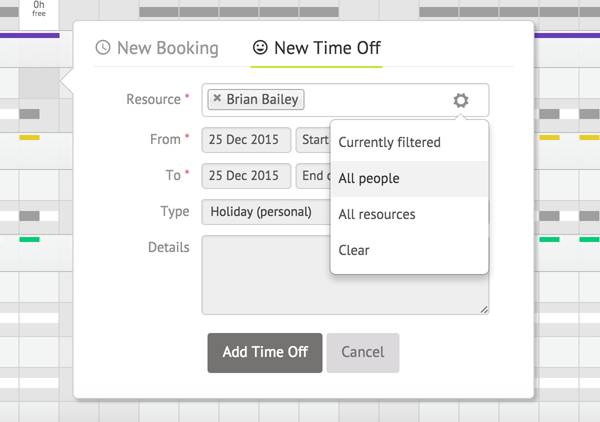Screen dimensions: 600x422
Task: Select the New Time Off tab
Action: pos(316,48)
